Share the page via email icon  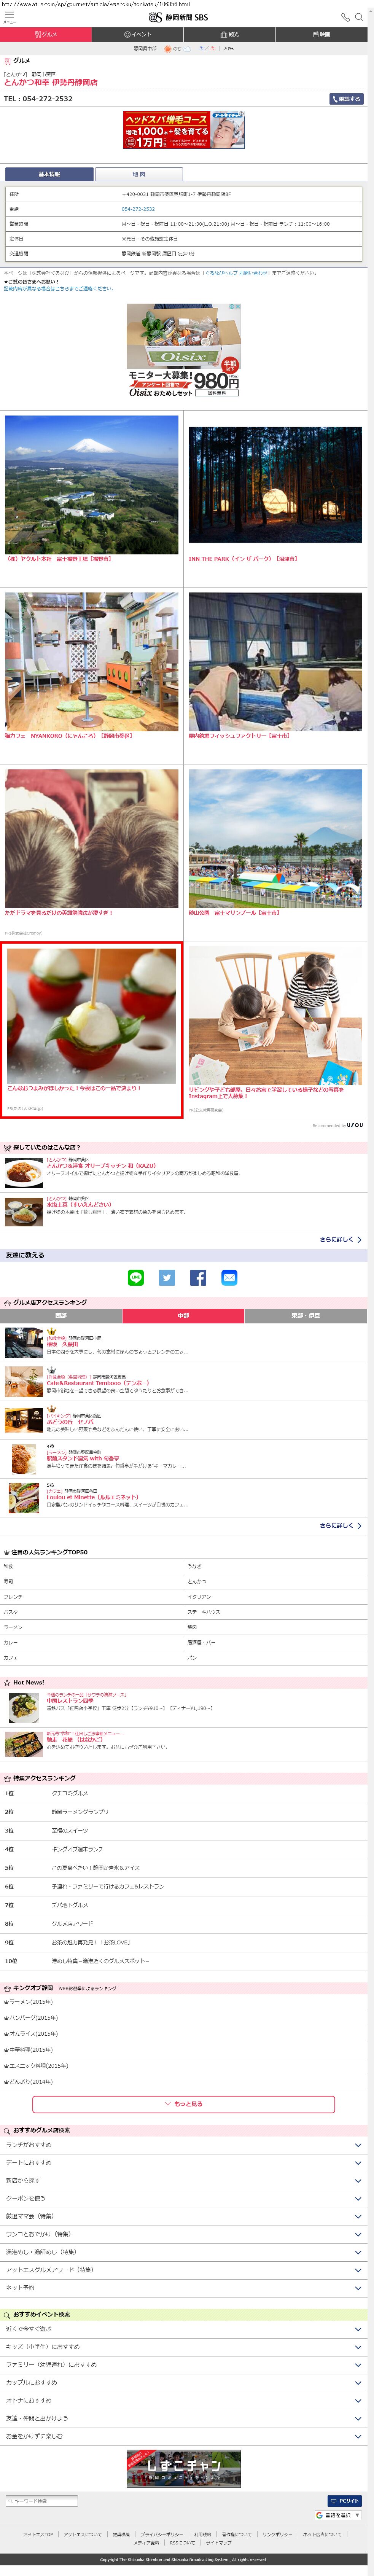pos(229,1277)
